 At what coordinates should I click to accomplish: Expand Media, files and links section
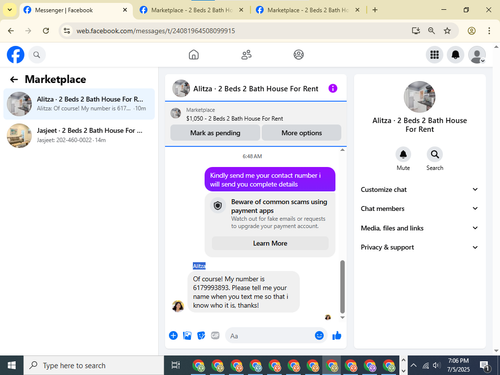pos(419,228)
